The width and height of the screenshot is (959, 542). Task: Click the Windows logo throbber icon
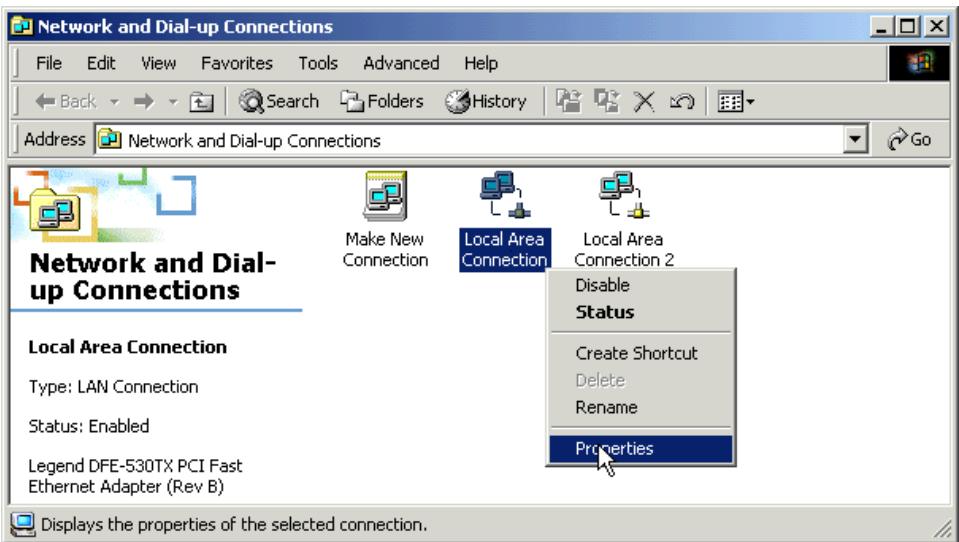919,63
